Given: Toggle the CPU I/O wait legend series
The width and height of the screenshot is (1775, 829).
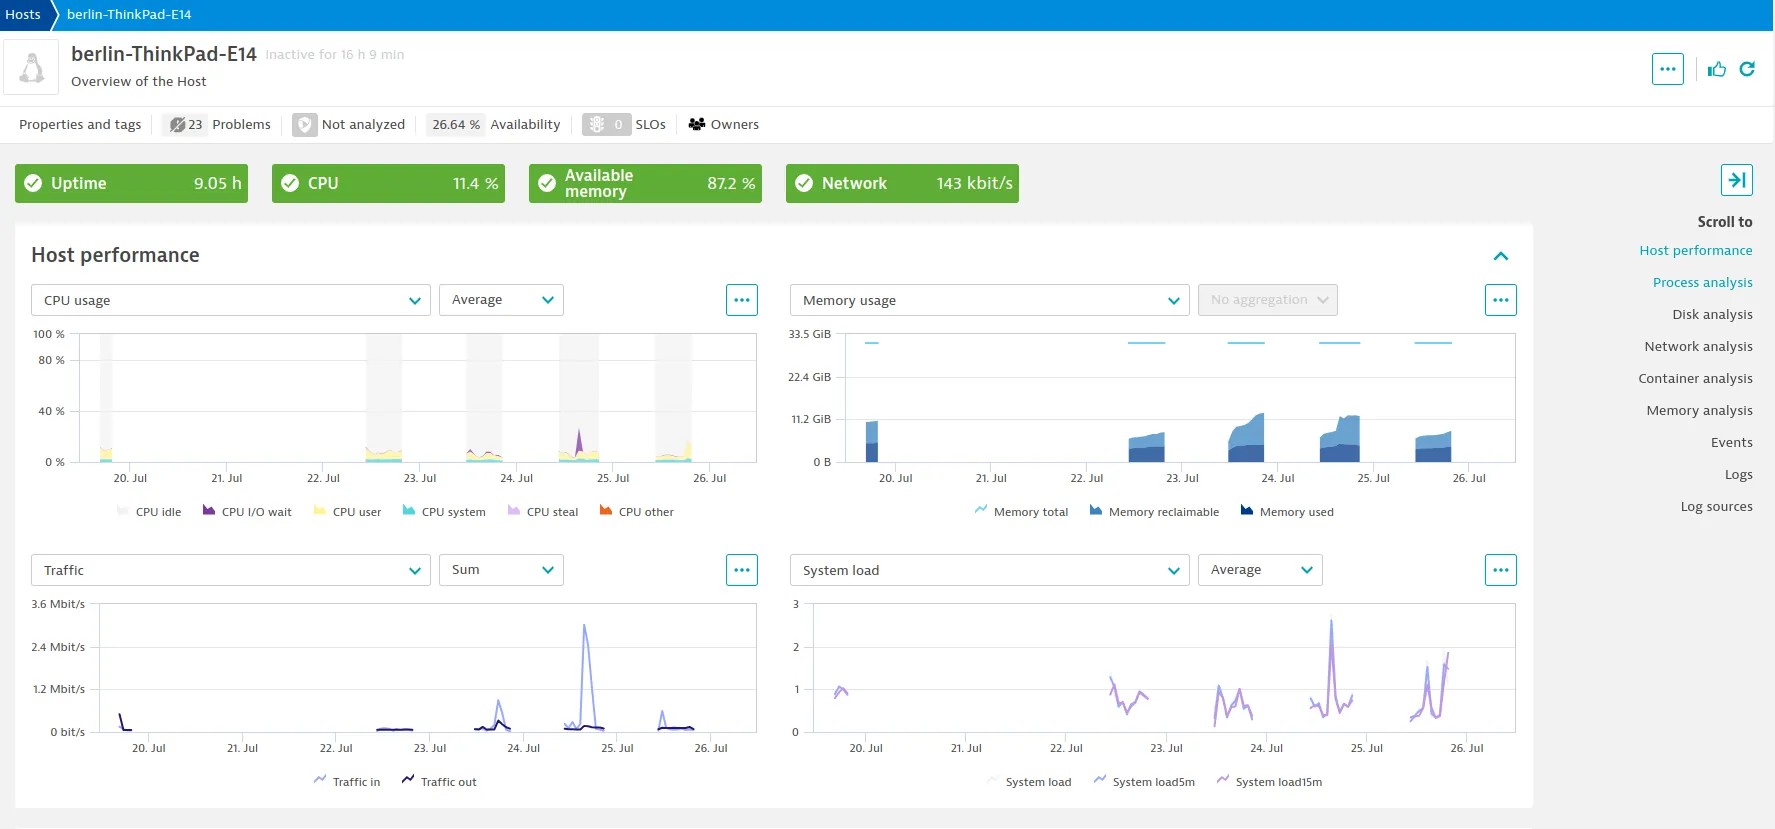Looking at the screenshot, I should pos(247,512).
